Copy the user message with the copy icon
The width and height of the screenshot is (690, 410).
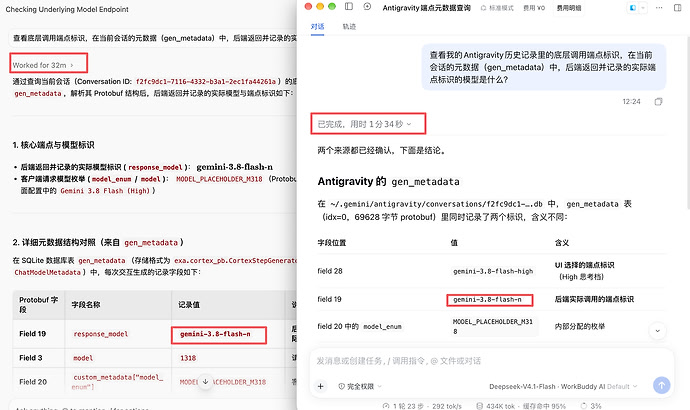coord(658,102)
